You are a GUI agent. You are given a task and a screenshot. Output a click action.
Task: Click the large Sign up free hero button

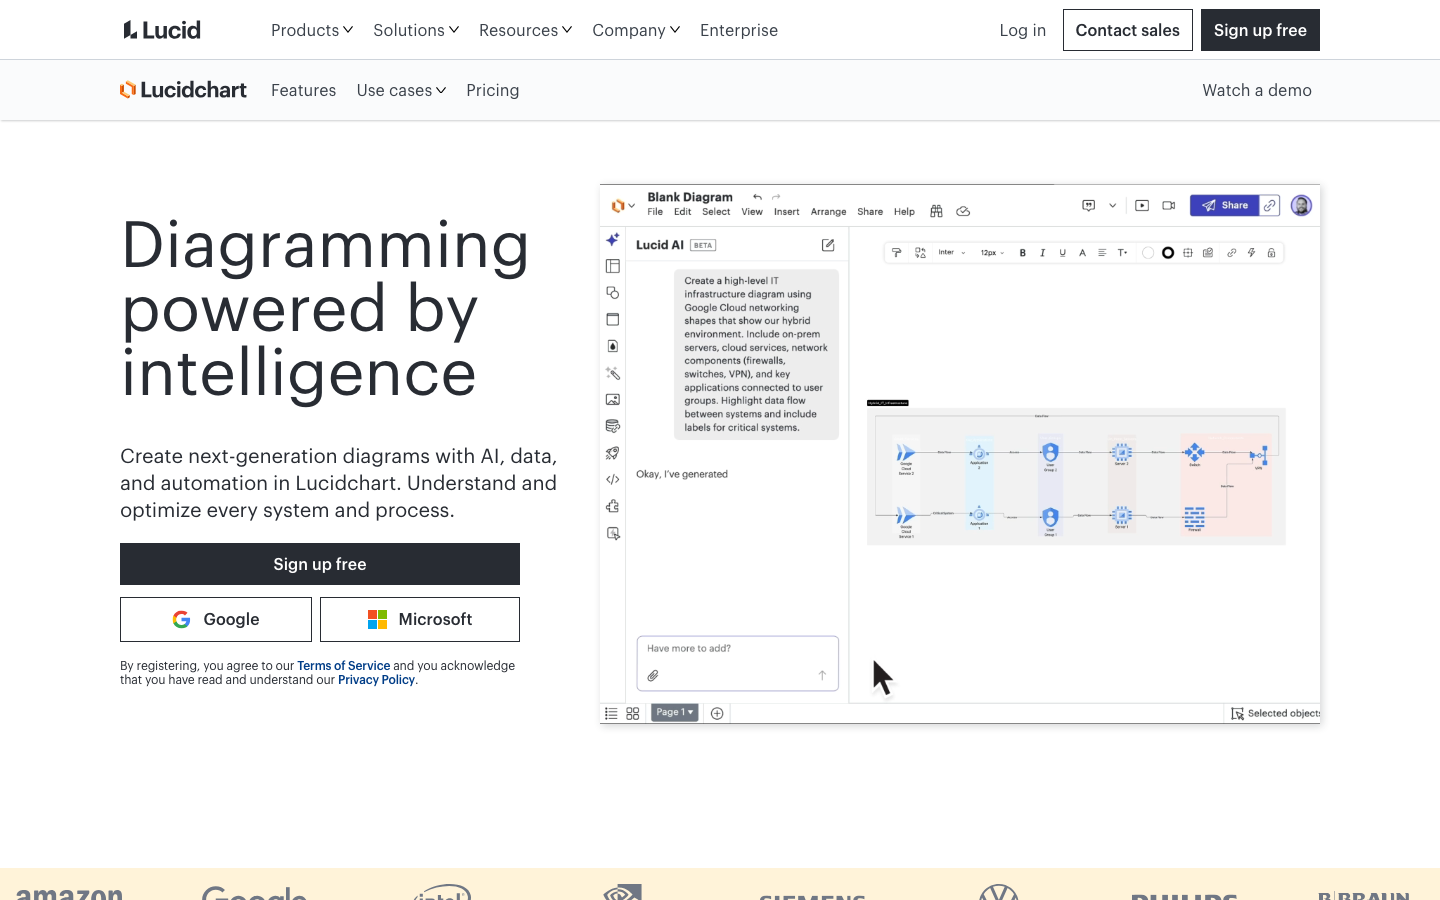pos(320,564)
